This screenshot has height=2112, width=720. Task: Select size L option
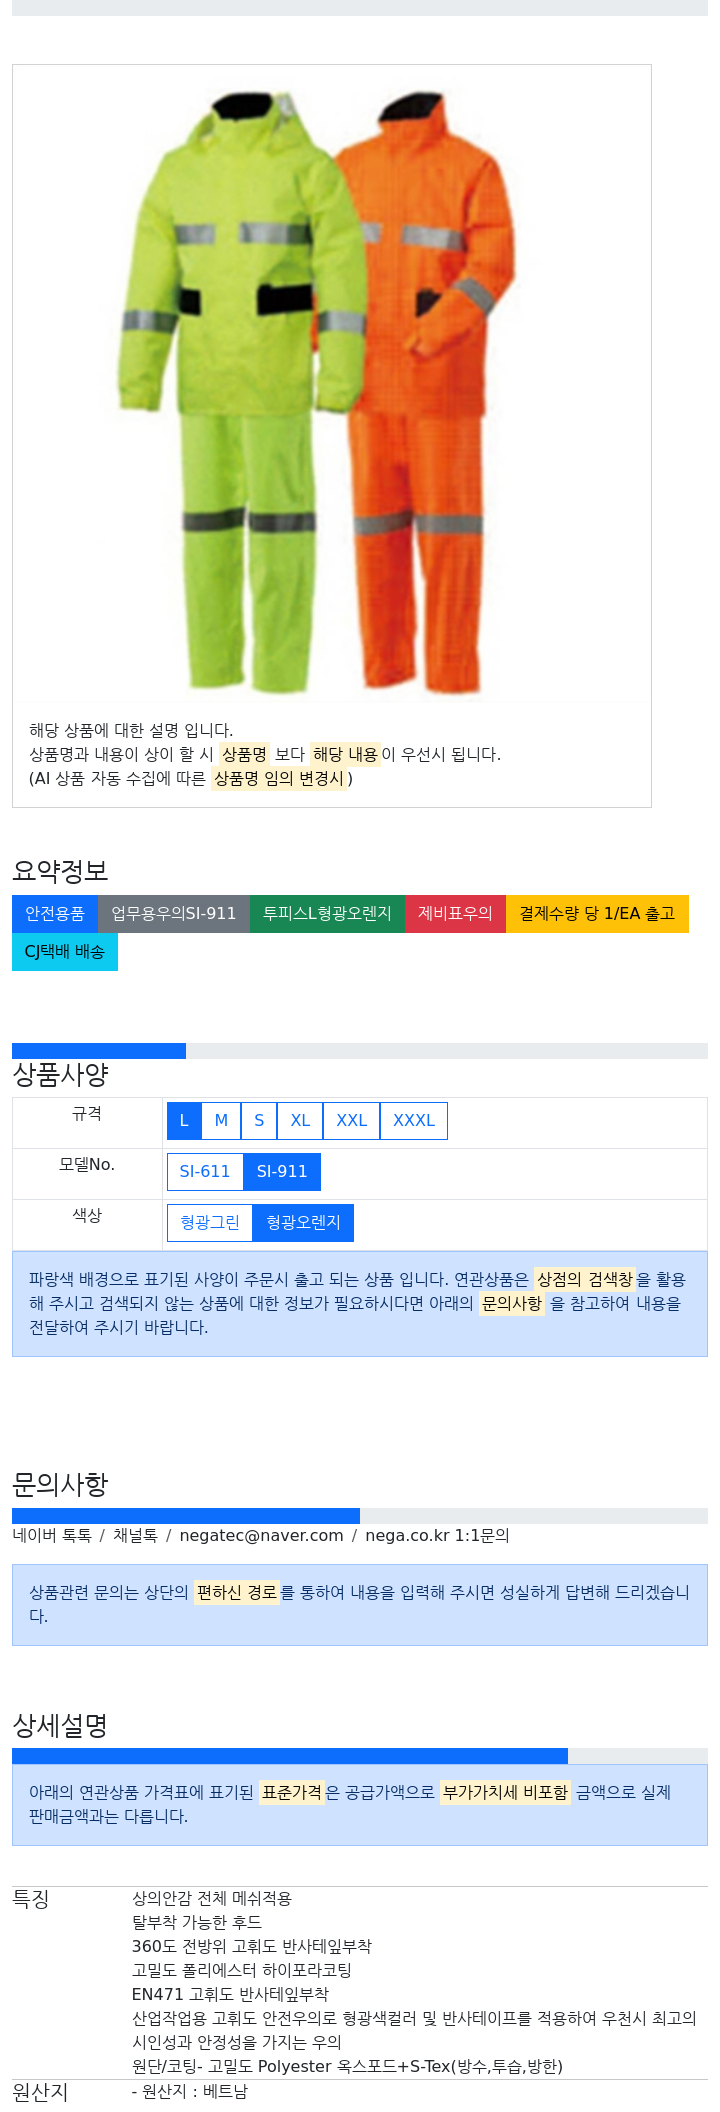click(x=184, y=1120)
